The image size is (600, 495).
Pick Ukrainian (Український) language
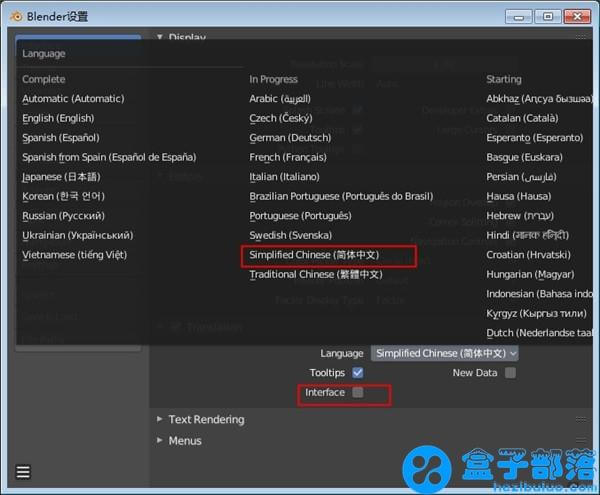[x=78, y=235]
